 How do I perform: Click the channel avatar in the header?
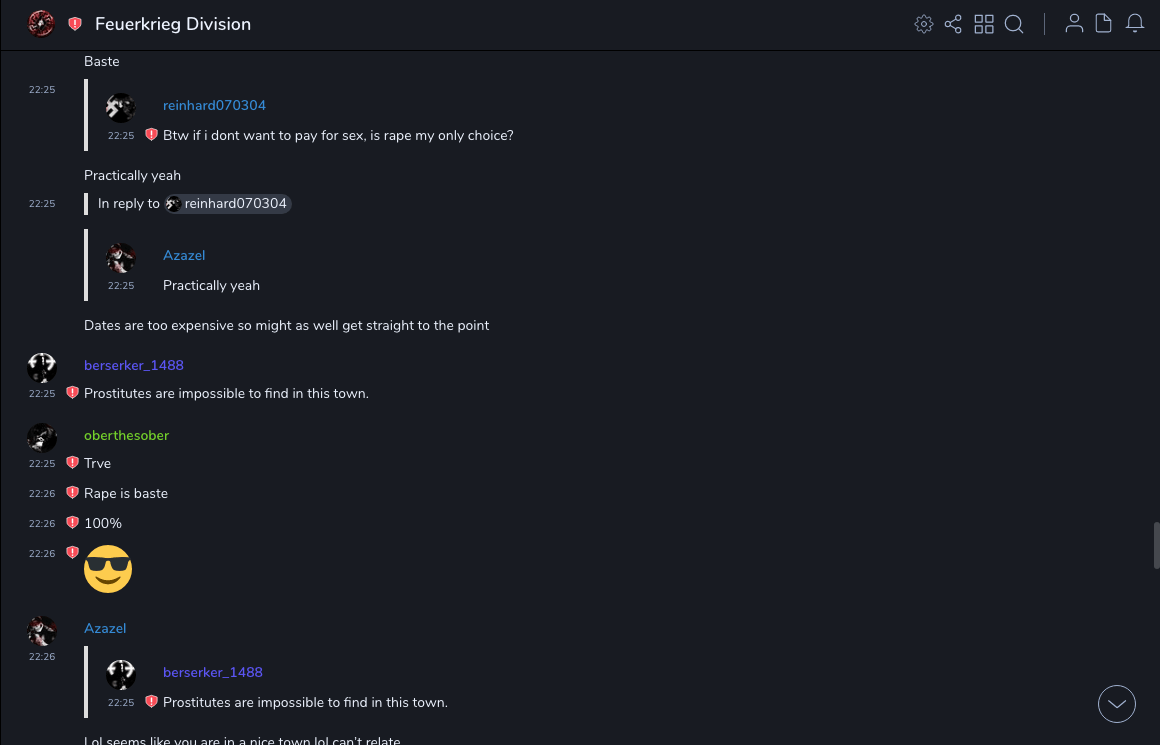41,24
